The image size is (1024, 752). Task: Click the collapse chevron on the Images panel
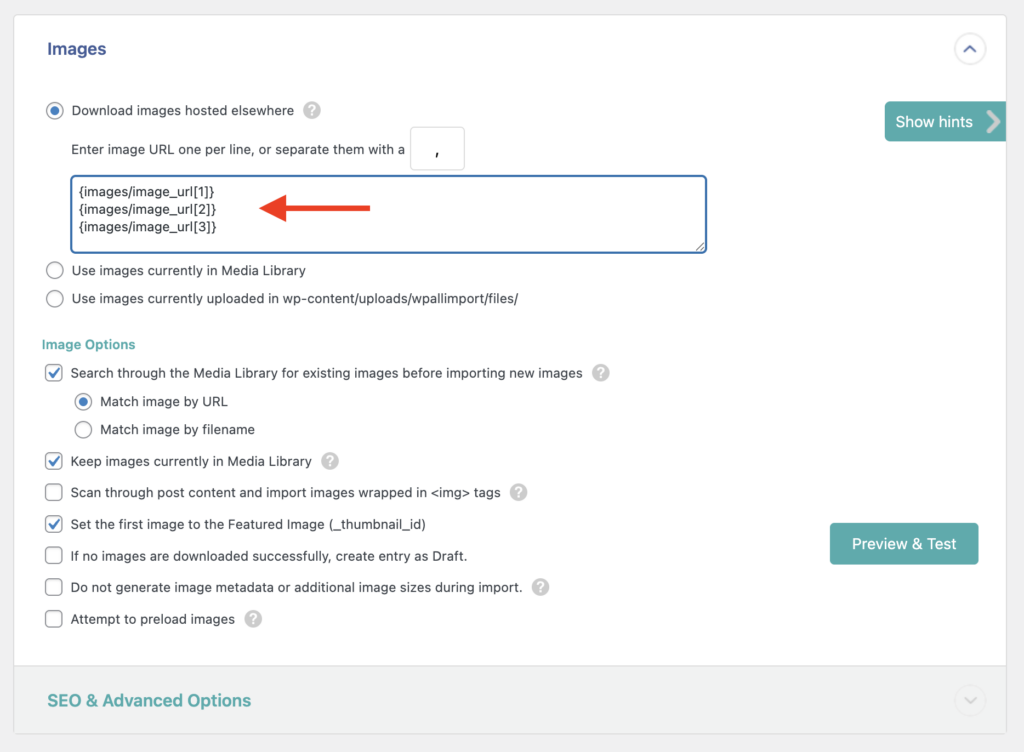(968, 48)
